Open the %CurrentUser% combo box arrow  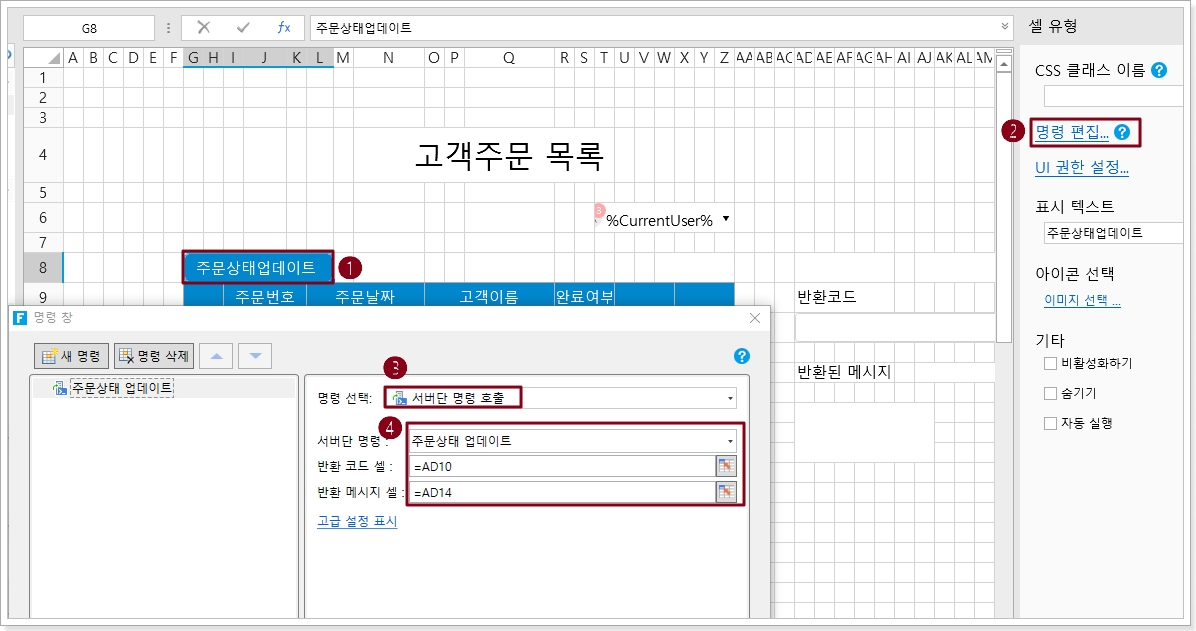pyautogui.click(x=725, y=219)
